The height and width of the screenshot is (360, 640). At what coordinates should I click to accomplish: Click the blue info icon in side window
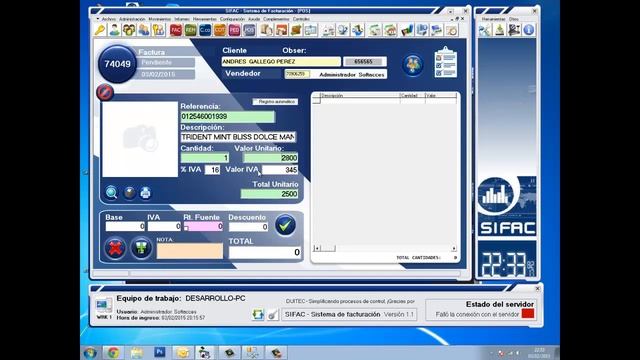529,30
